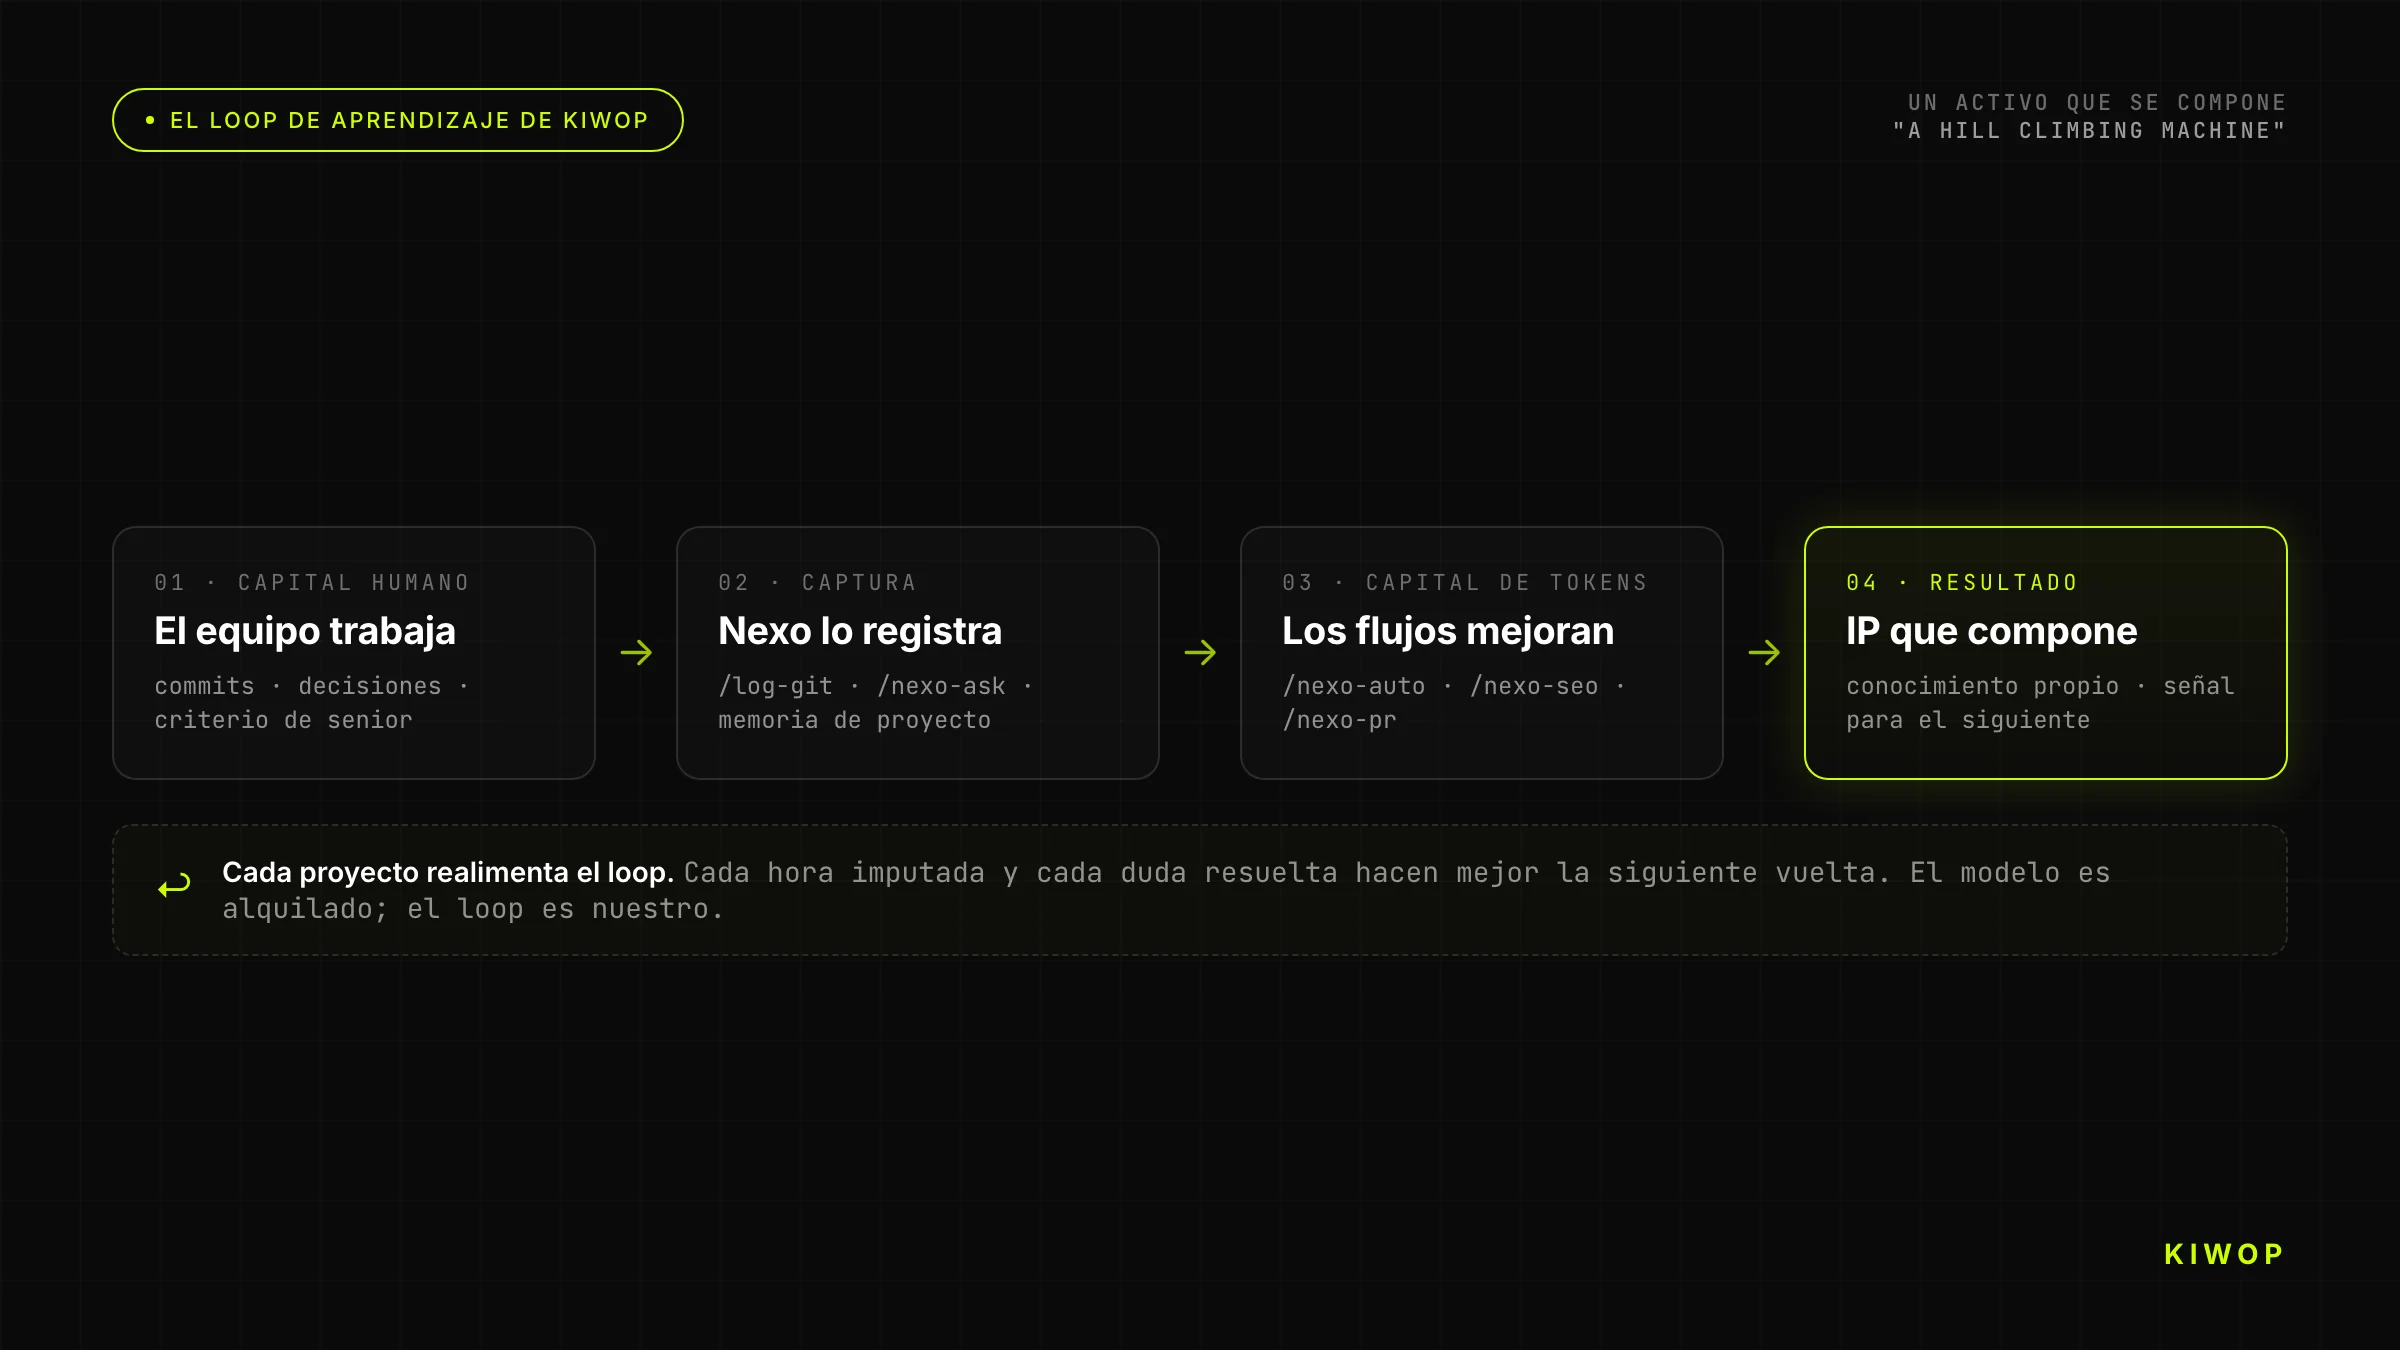Click the '/nexo-ask' command text
This screenshot has height=1350, width=2400.
point(941,686)
